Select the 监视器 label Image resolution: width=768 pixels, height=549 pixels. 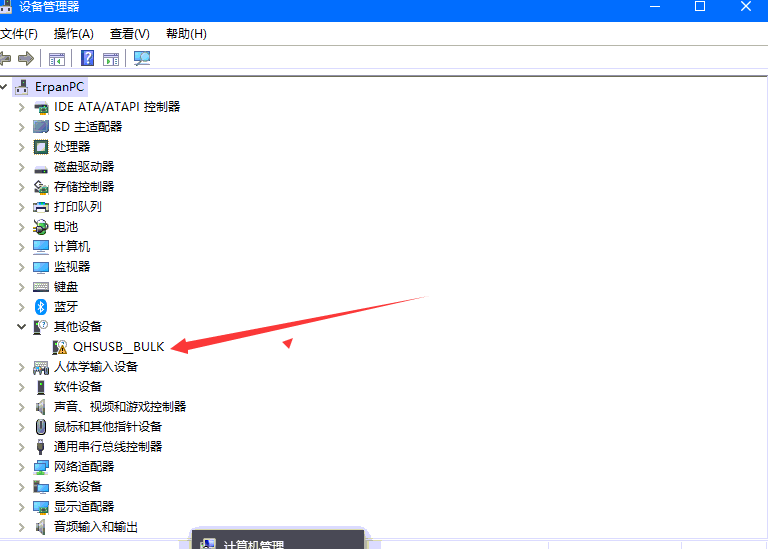tap(72, 267)
